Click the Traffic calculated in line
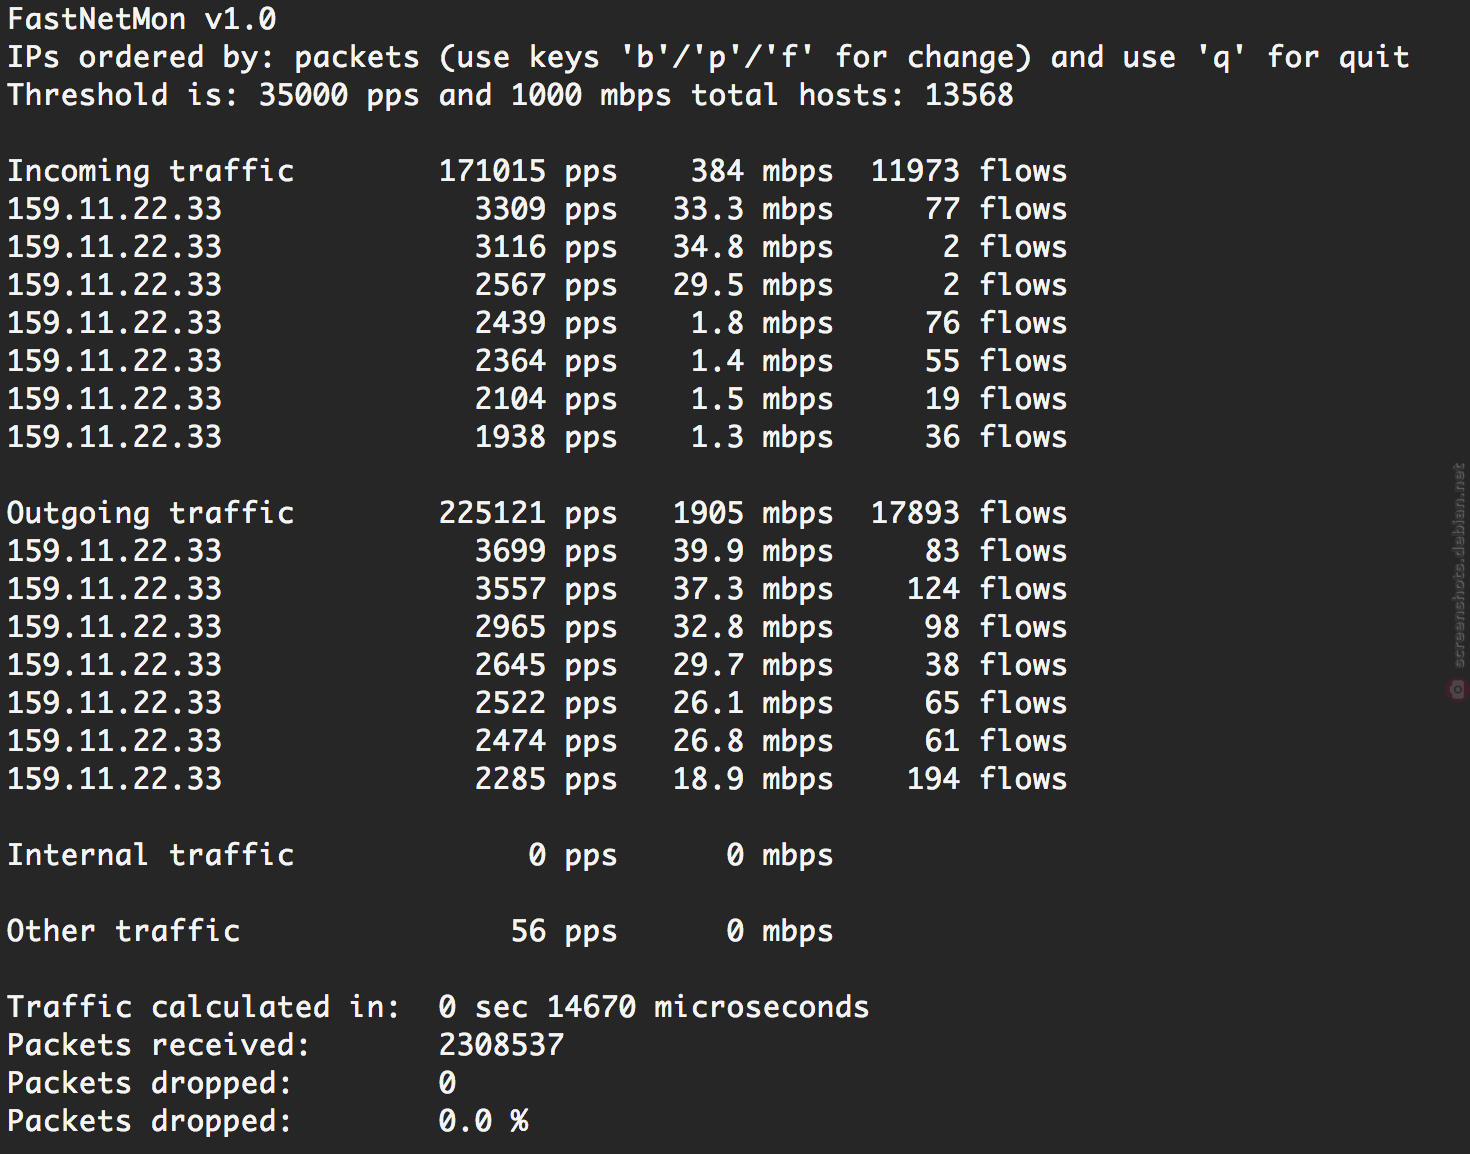 click(438, 1007)
